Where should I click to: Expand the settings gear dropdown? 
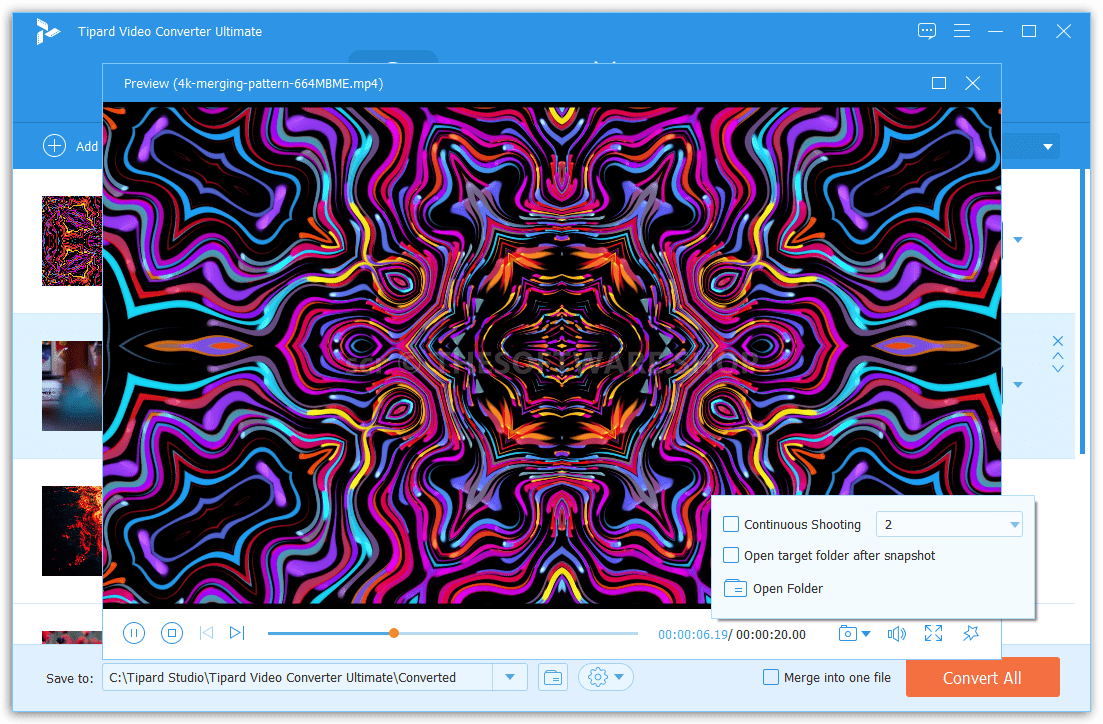pos(605,677)
